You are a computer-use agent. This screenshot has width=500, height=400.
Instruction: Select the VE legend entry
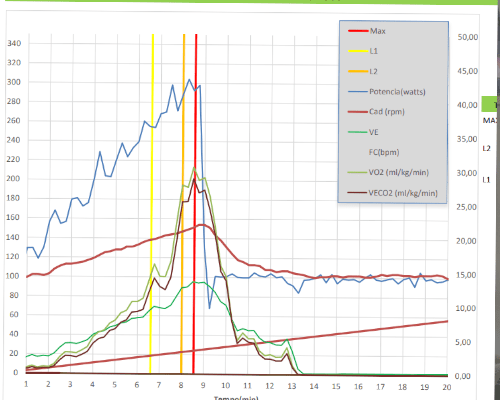pos(363,132)
